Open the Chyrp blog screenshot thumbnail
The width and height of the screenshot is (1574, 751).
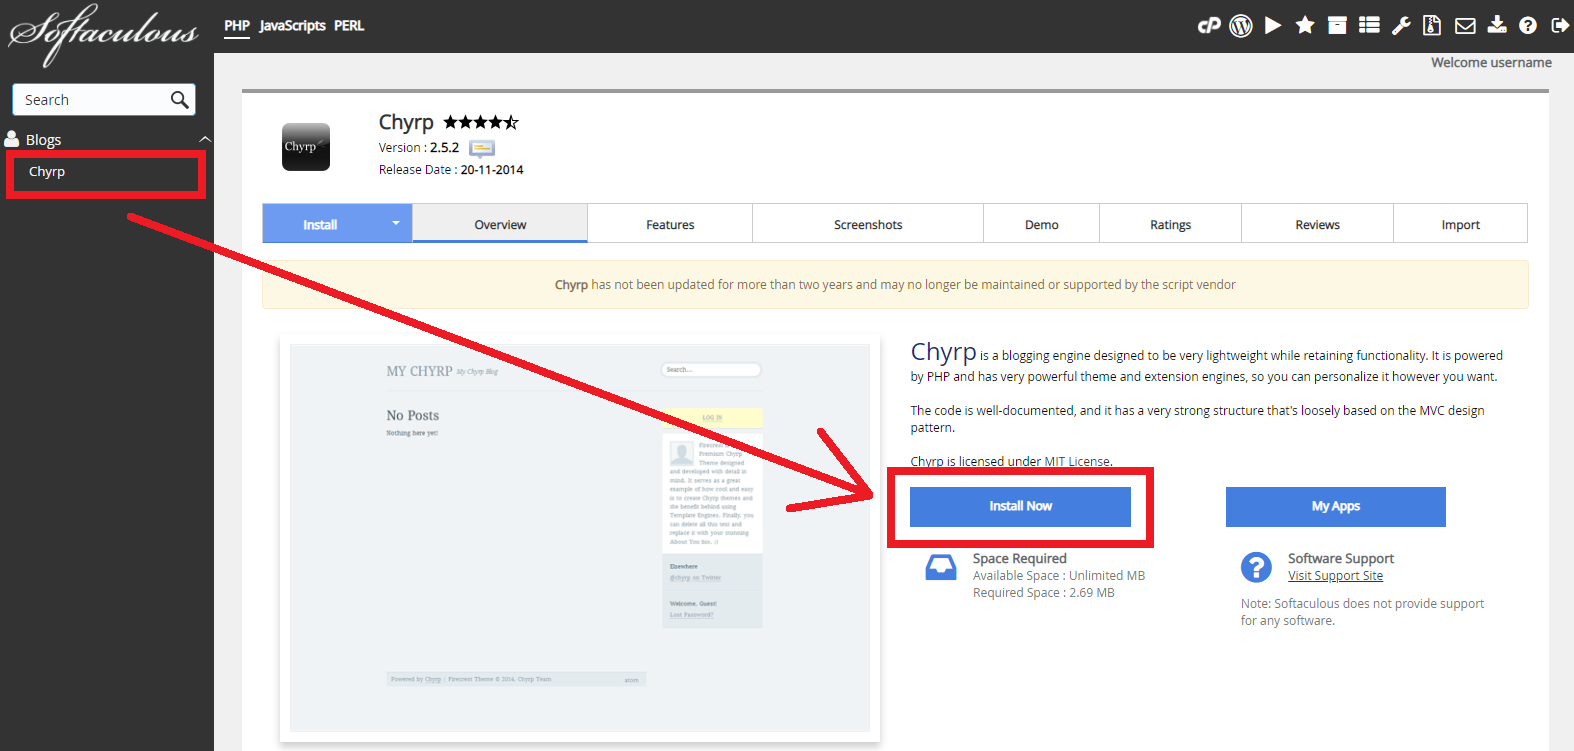pyautogui.click(x=580, y=538)
